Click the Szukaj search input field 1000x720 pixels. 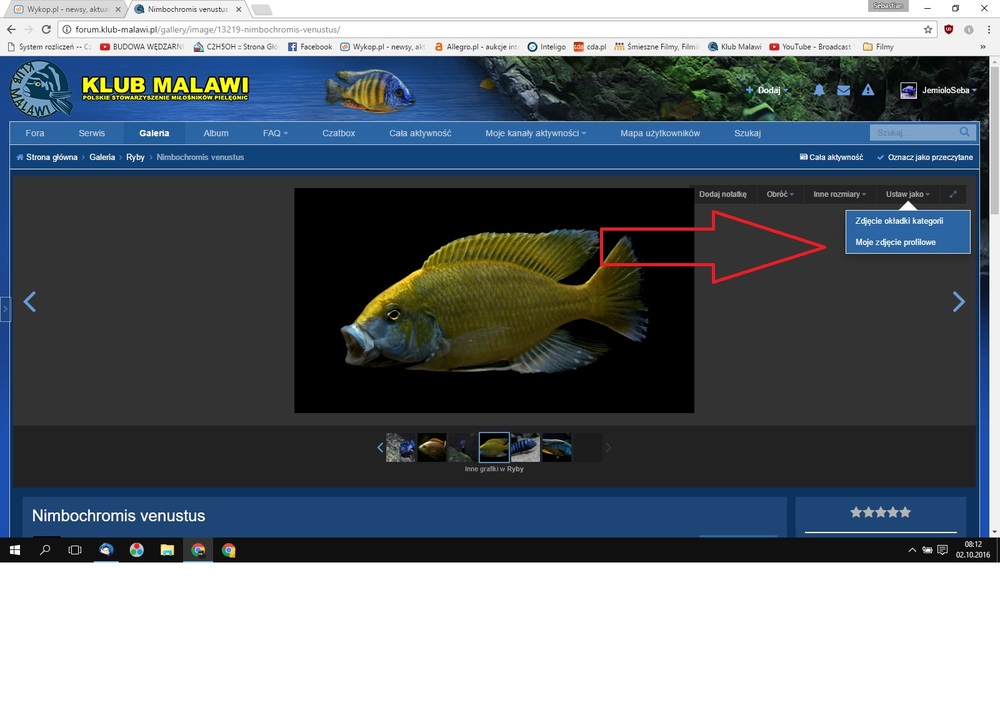914,132
